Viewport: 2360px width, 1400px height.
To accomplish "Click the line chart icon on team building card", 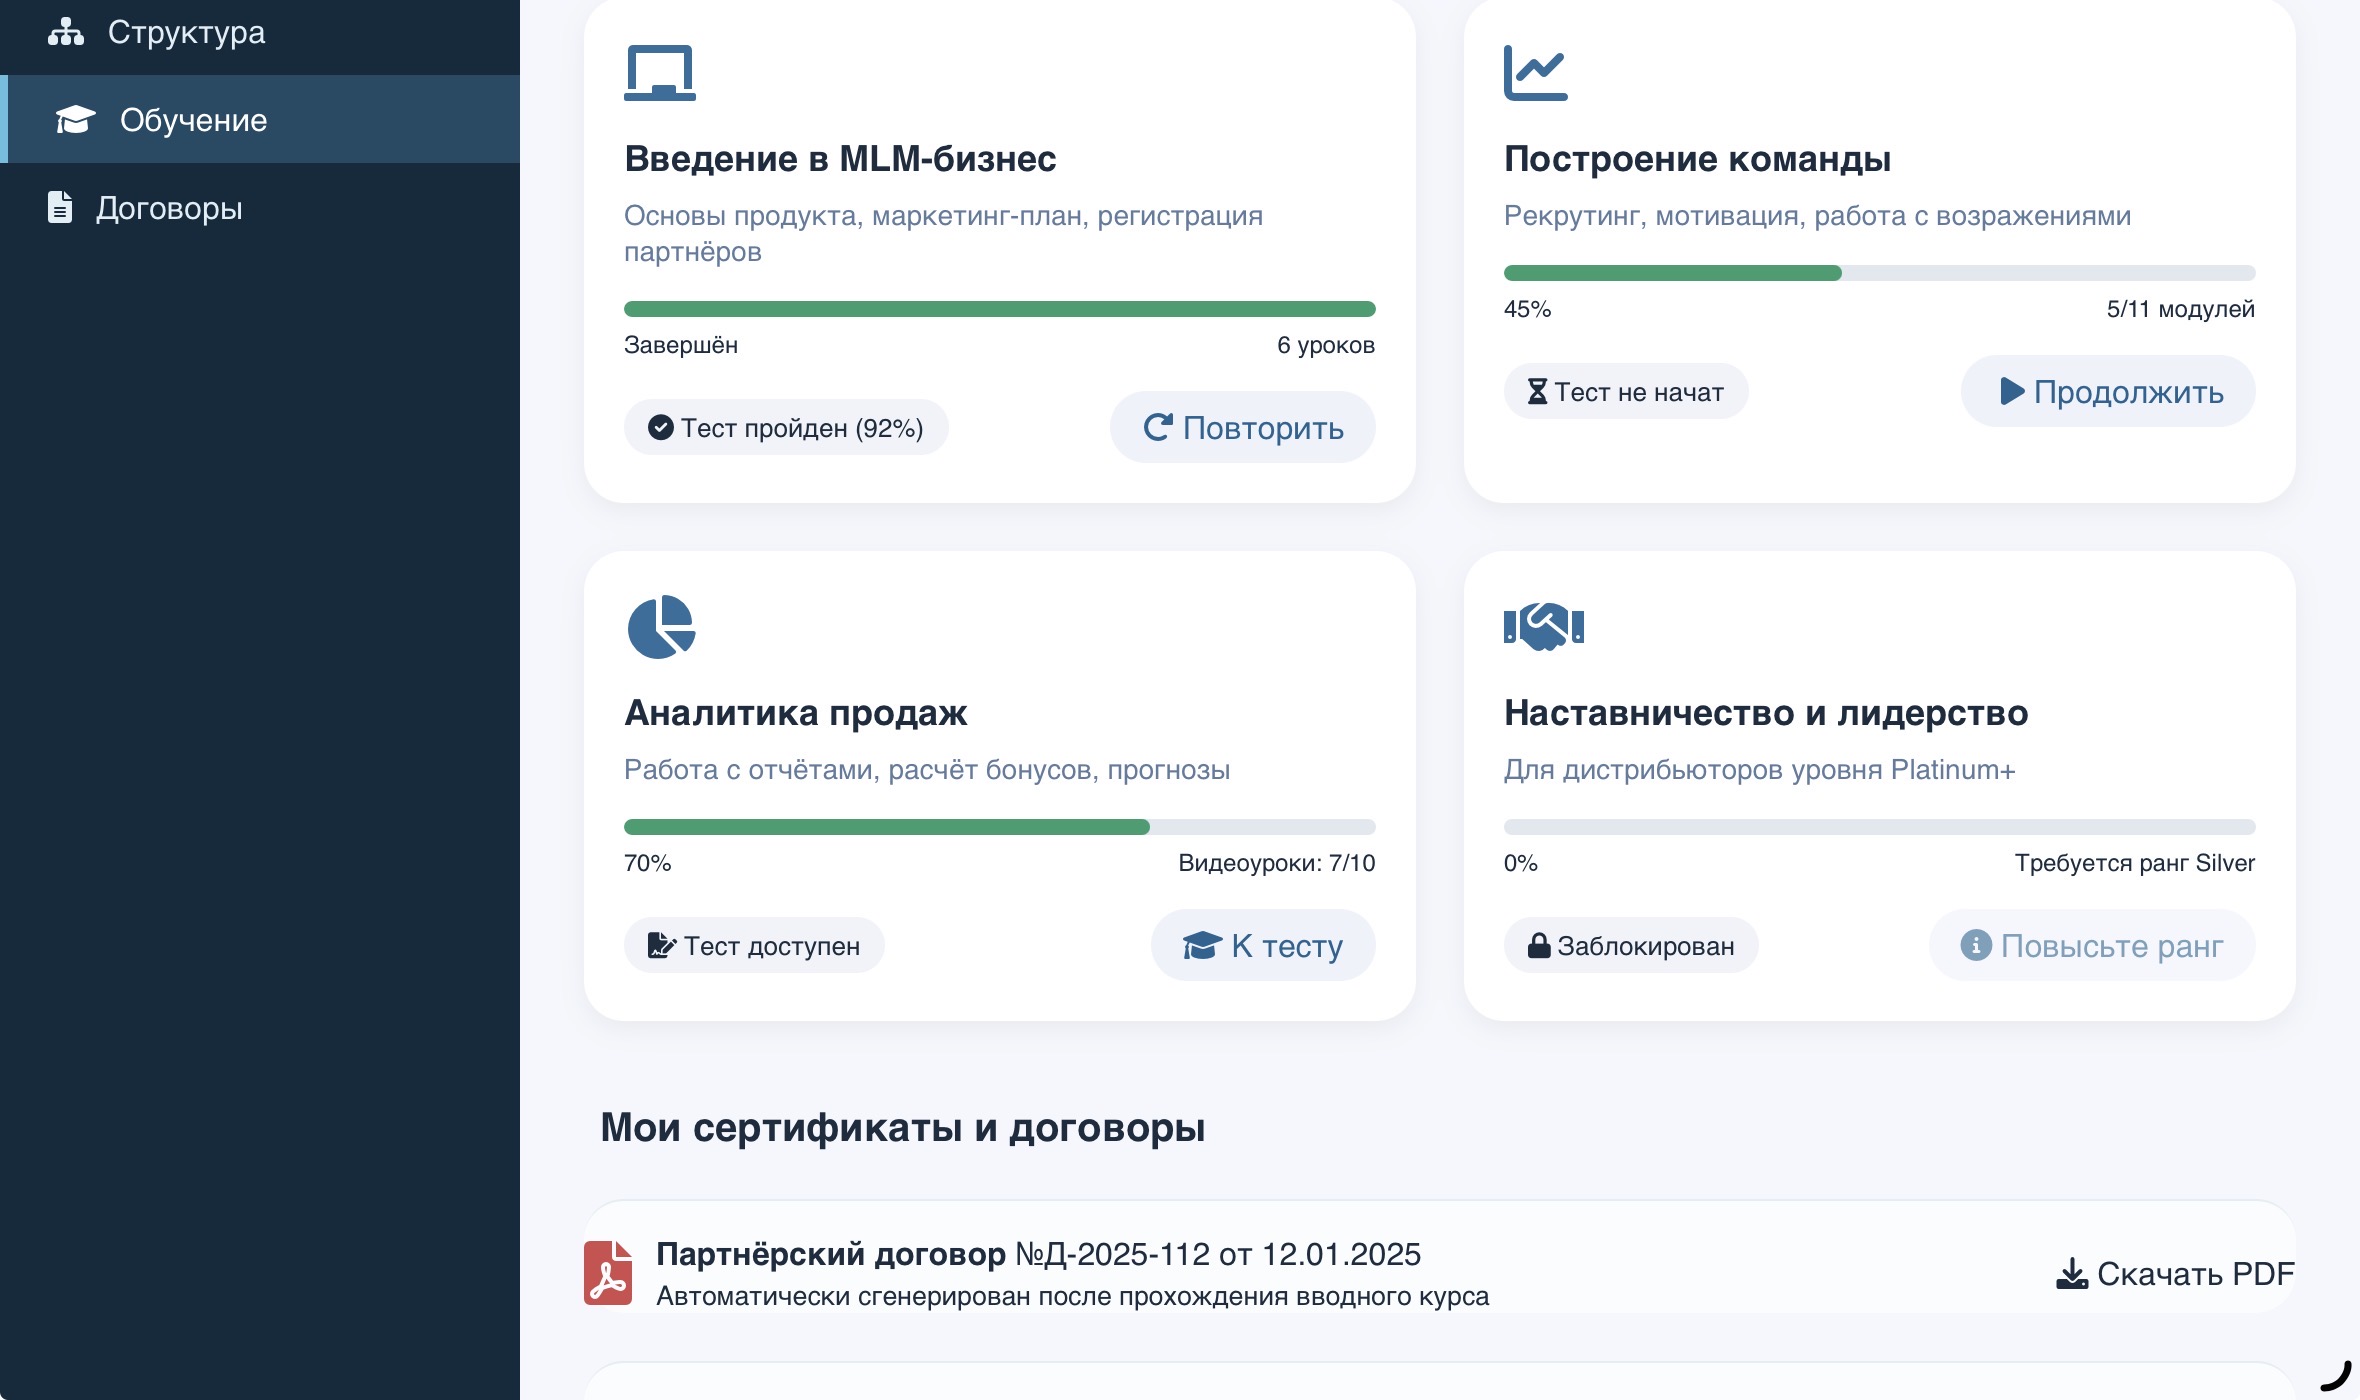I will tap(1537, 72).
